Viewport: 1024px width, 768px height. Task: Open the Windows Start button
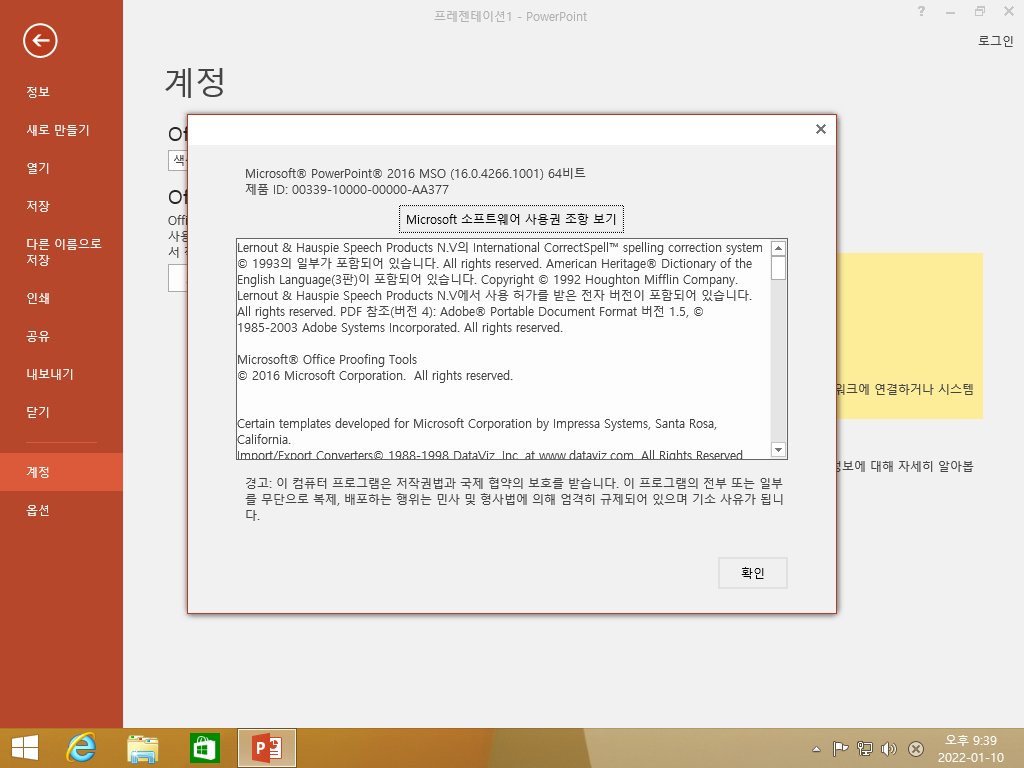(25, 748)
